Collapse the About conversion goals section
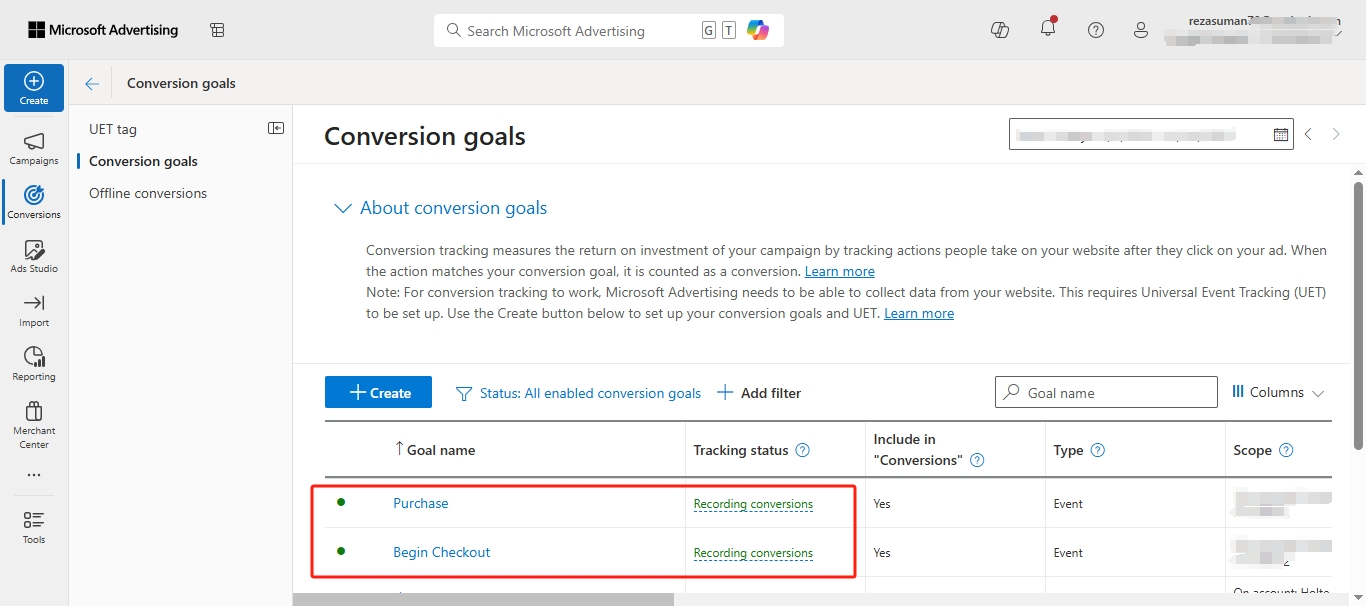This screenshot has width=1366, height=606. tap(343, 208)
